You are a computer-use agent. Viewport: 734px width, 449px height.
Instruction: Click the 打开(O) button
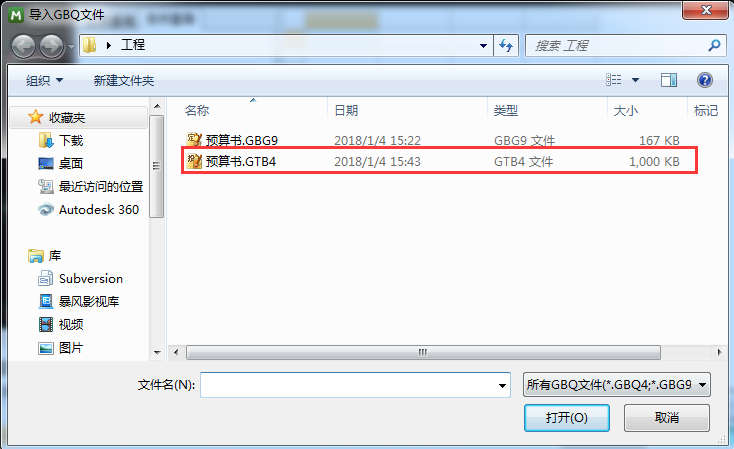click(566, 418)
